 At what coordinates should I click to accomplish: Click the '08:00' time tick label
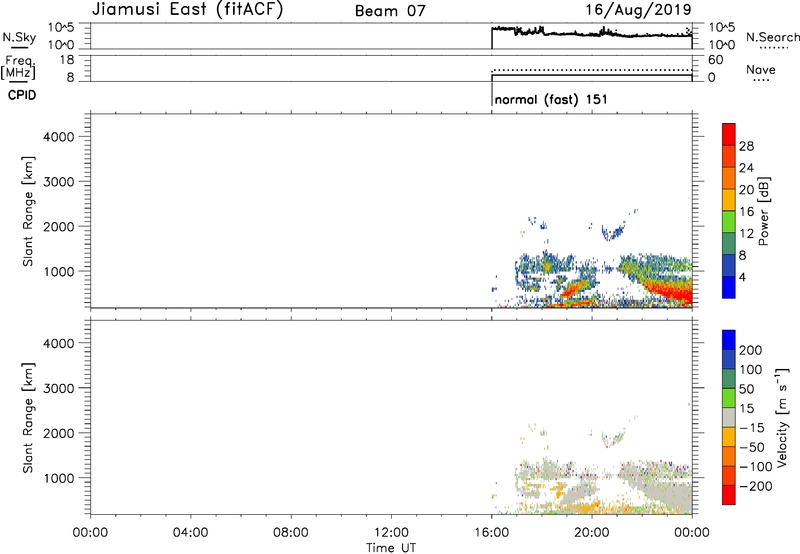291,533
